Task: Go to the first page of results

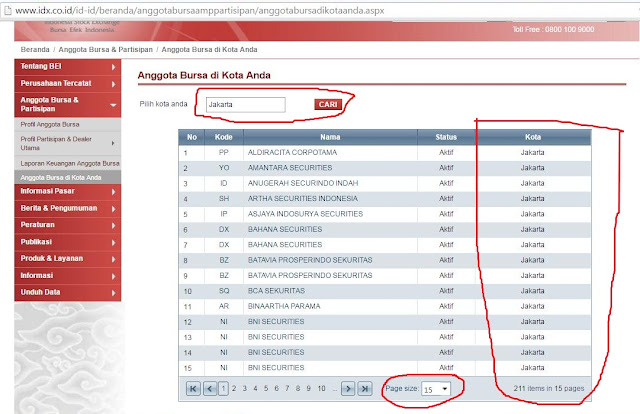Action: [x=193, y=388]
